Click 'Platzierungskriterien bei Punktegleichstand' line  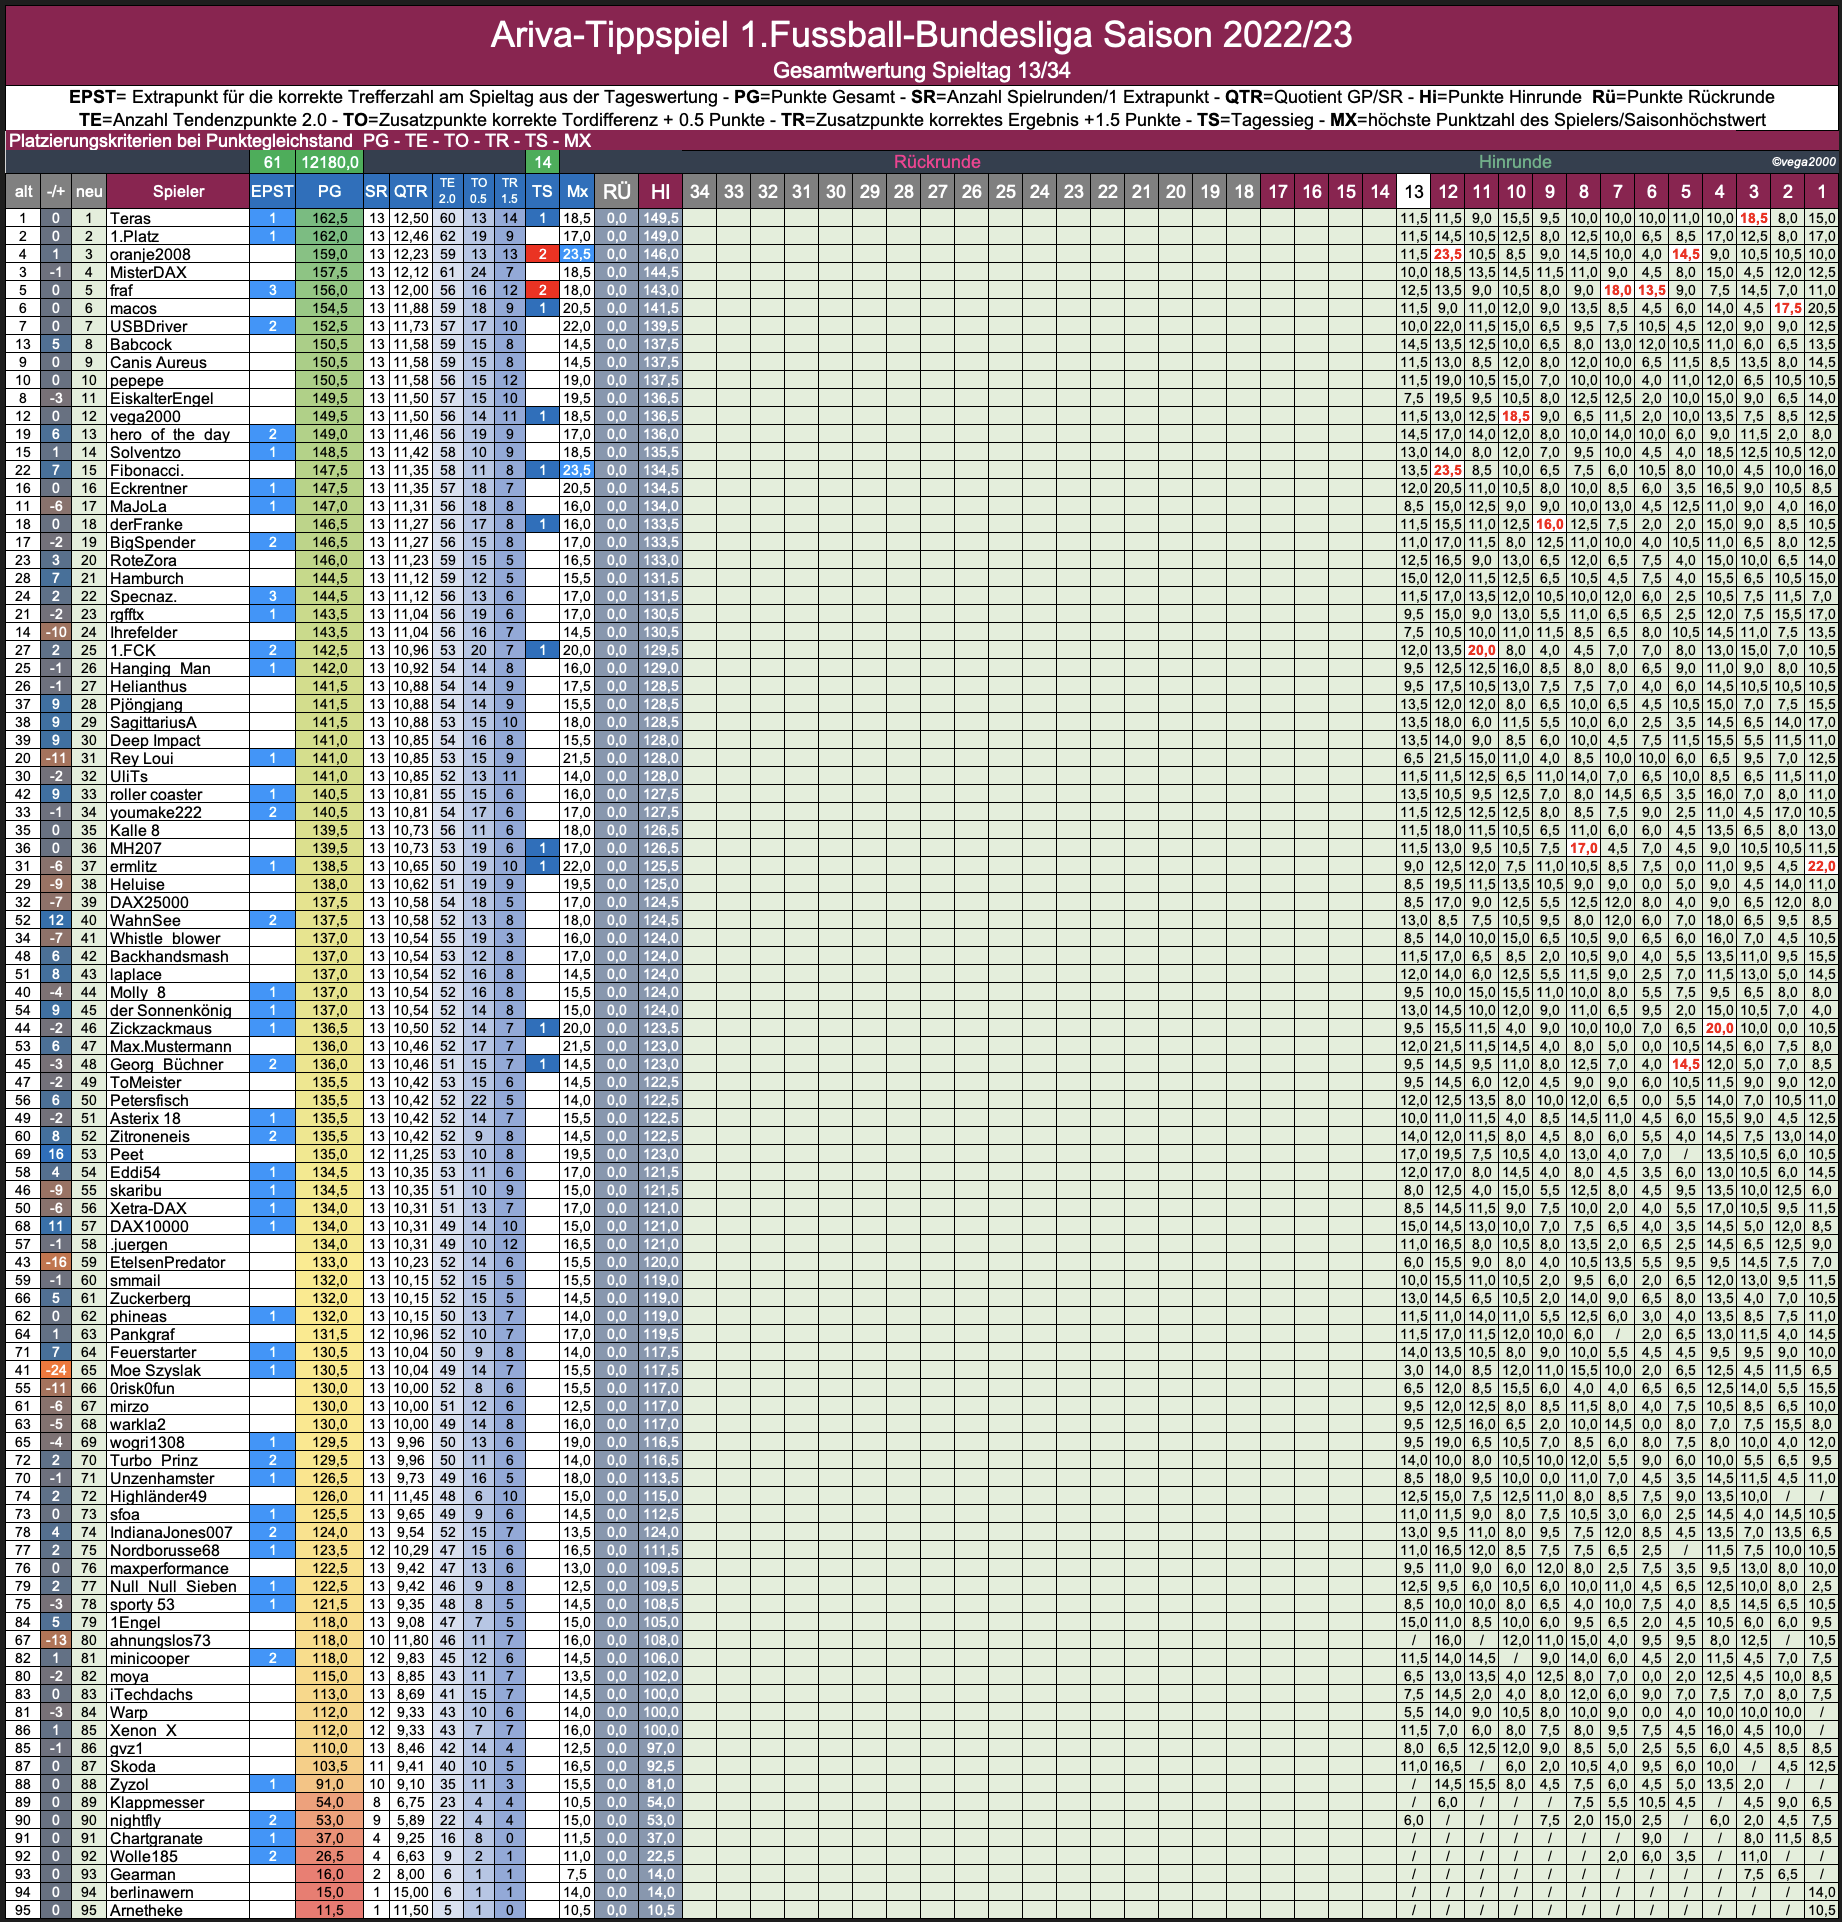[x=180, y=141]
